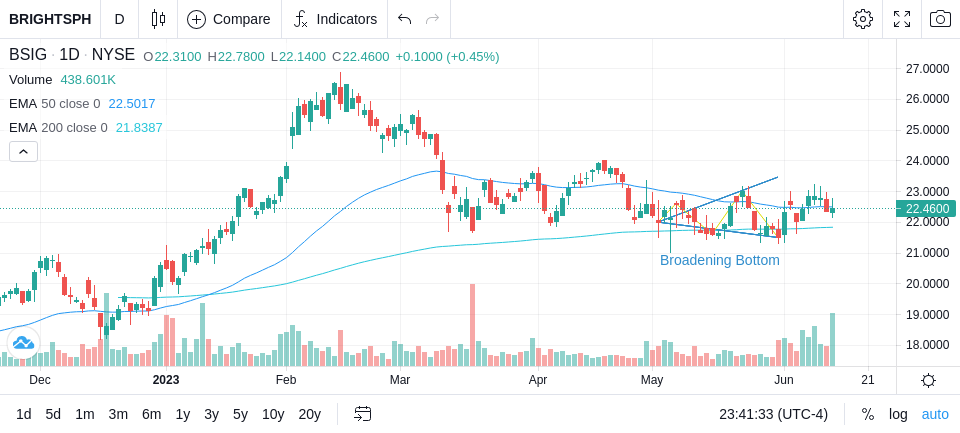
Task: Click the 21.8387 EMA 200 value
Action: [139, 128]
